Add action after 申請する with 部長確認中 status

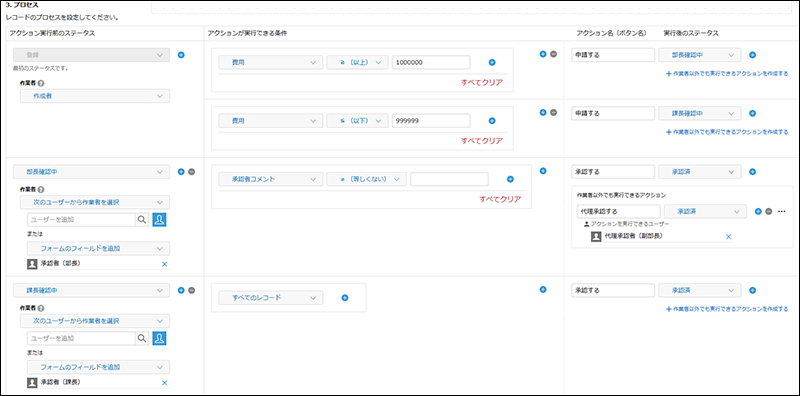tap(752, 55)
